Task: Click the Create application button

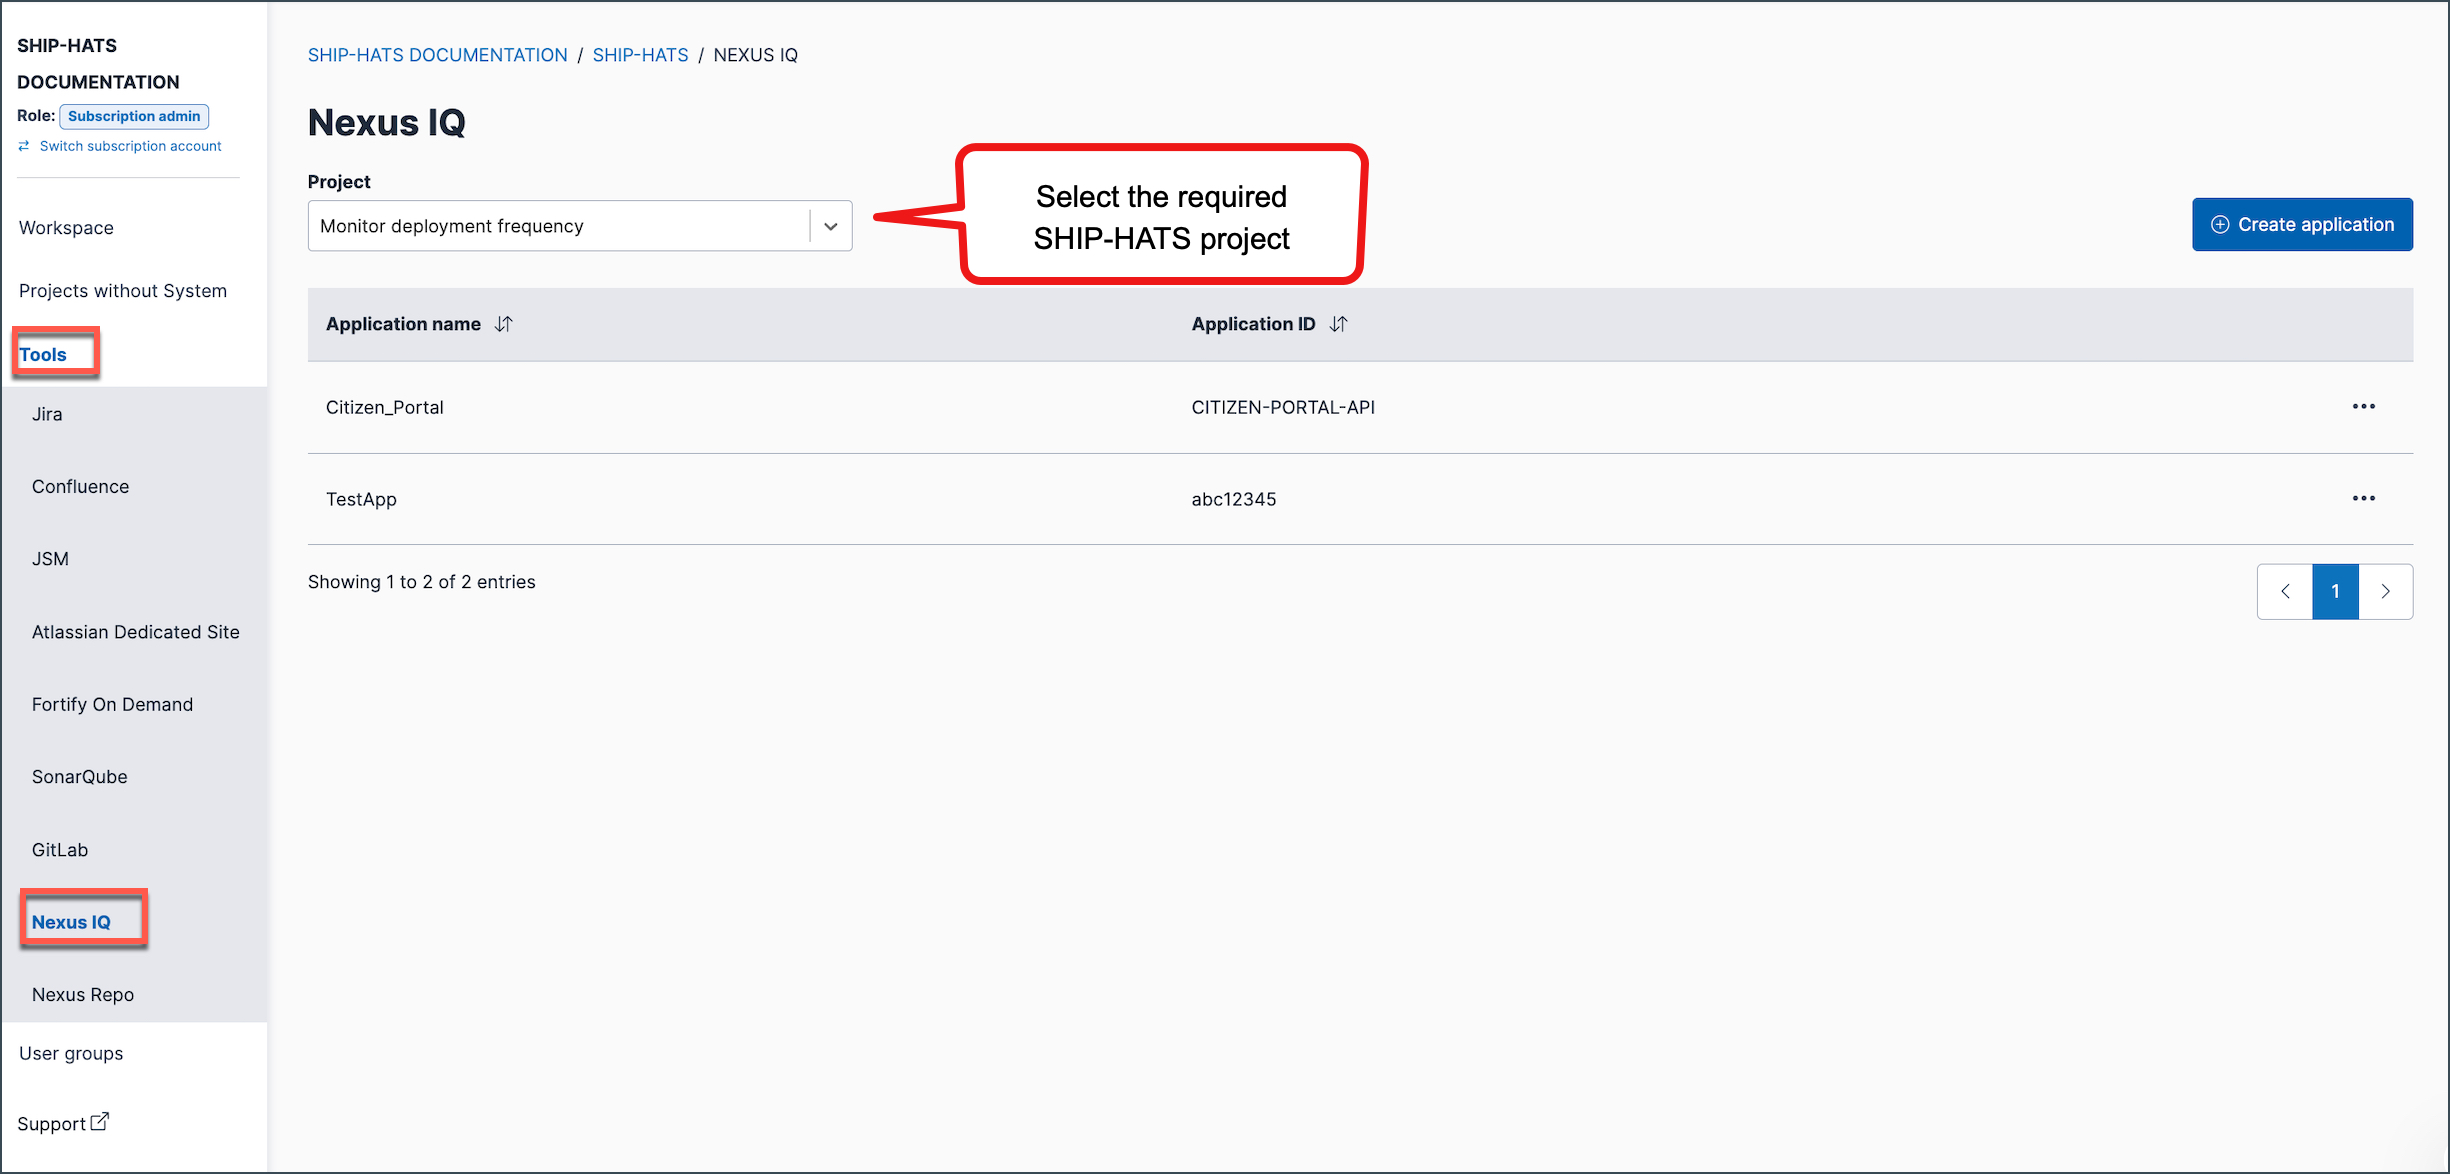Action: click(2302, 225)
